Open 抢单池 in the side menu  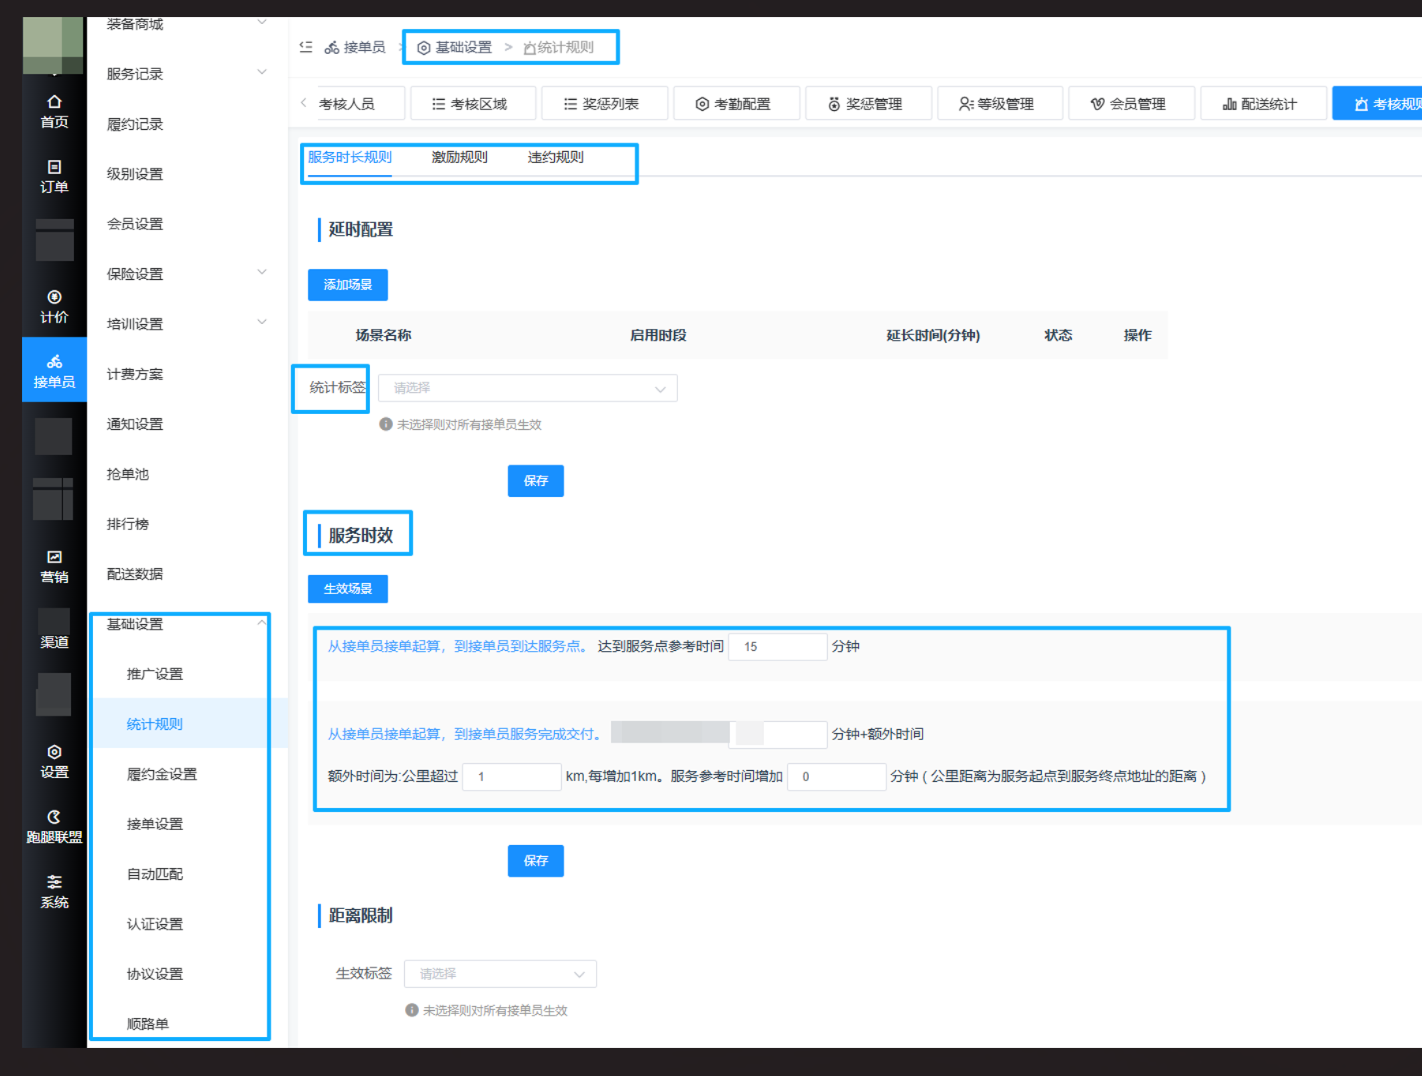click(128, 474)
